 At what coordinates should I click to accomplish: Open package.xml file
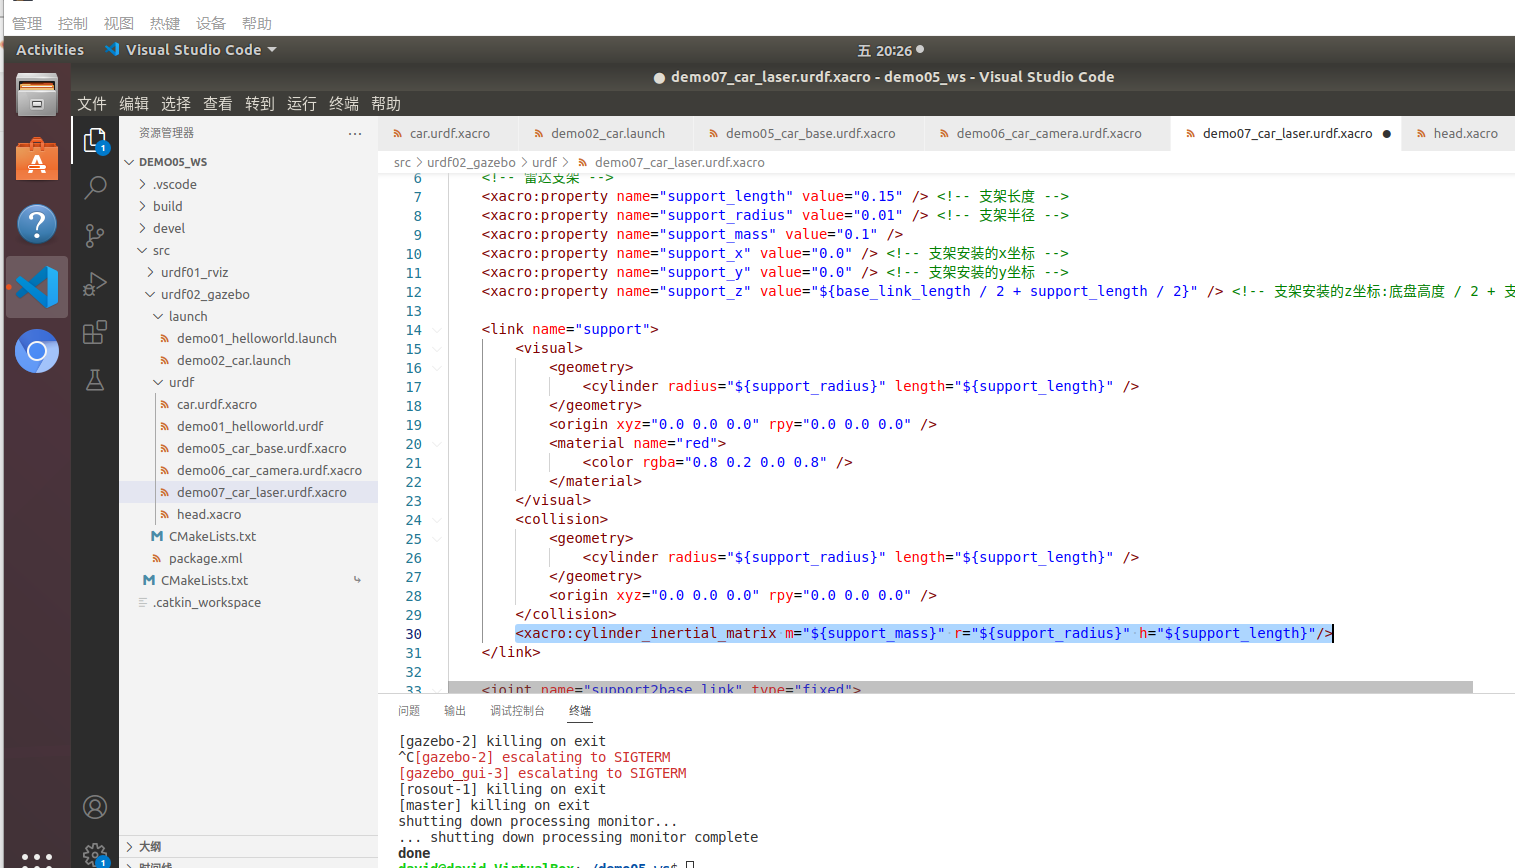pos(248,558)
